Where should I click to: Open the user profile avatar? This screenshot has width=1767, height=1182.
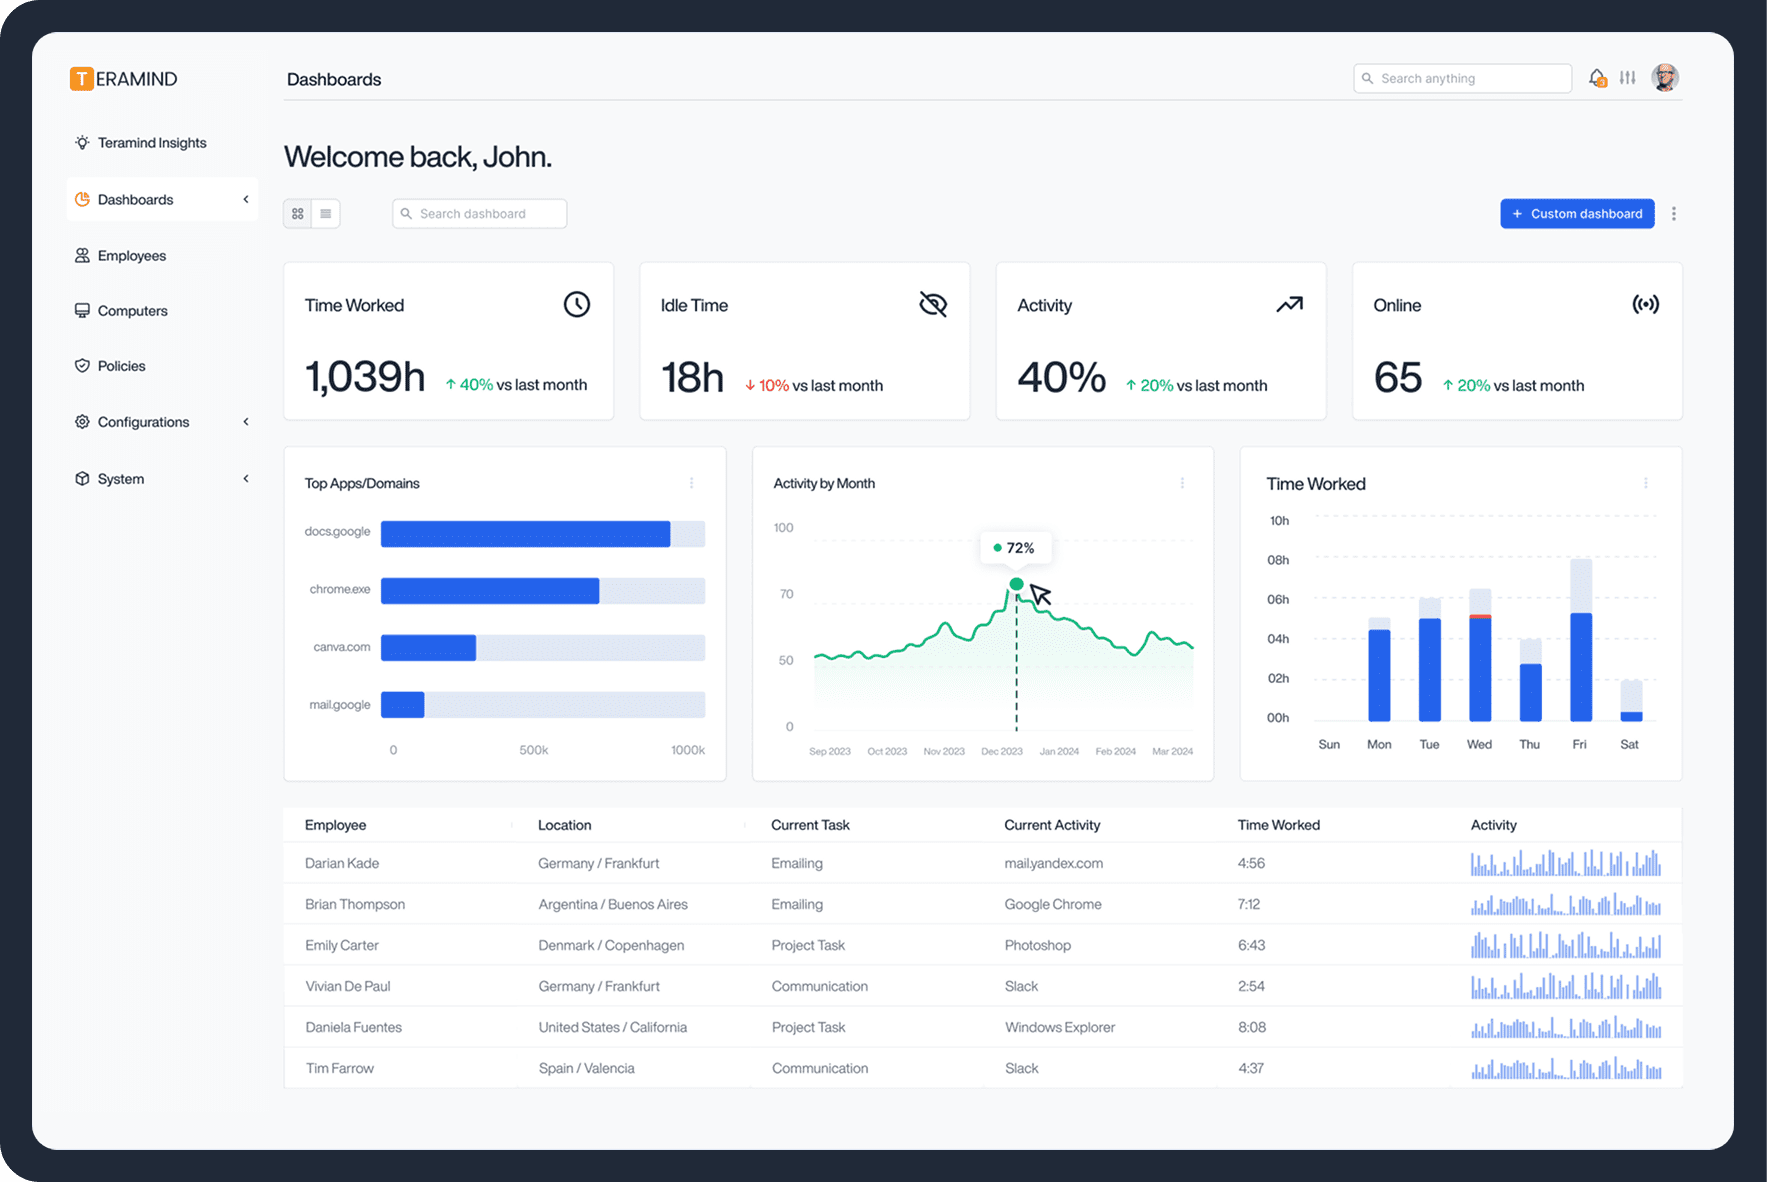[x=1665, y=78]
